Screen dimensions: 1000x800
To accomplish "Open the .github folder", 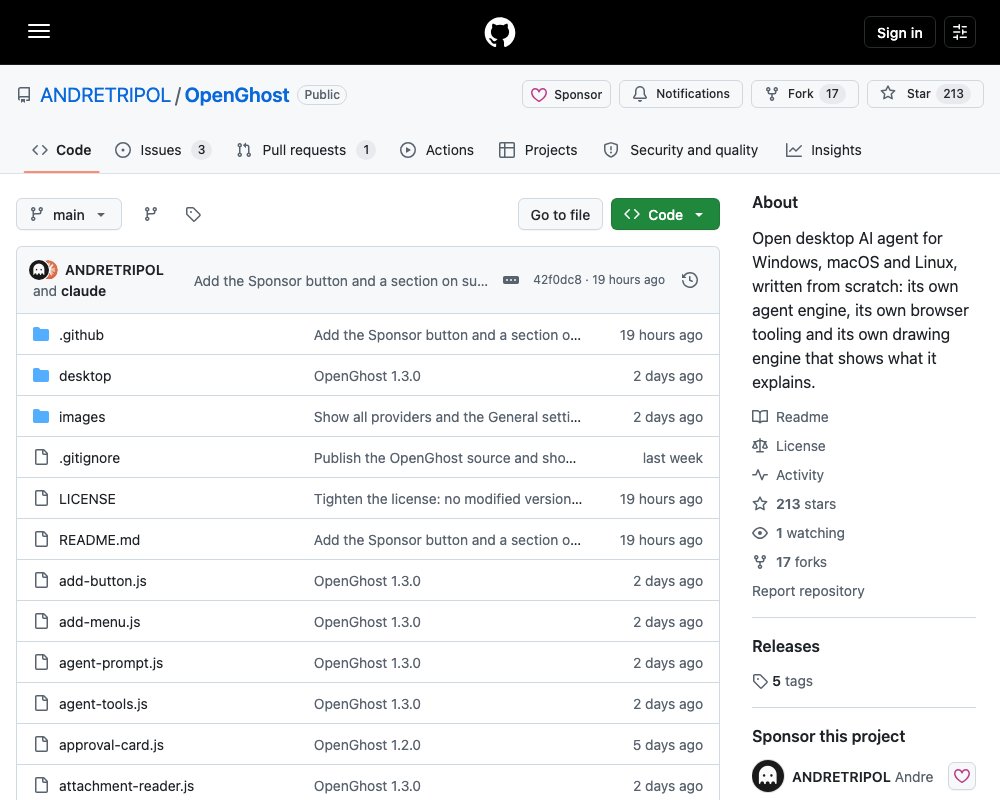I will pyautogui.click(x=81, y=335).
